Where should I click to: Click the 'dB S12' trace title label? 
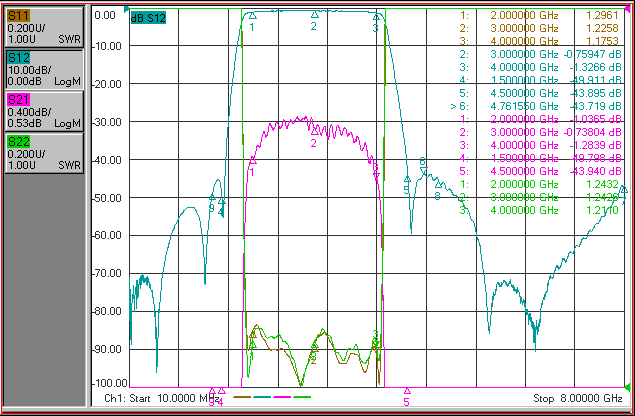pyautogui.click(x=148, y=18)
